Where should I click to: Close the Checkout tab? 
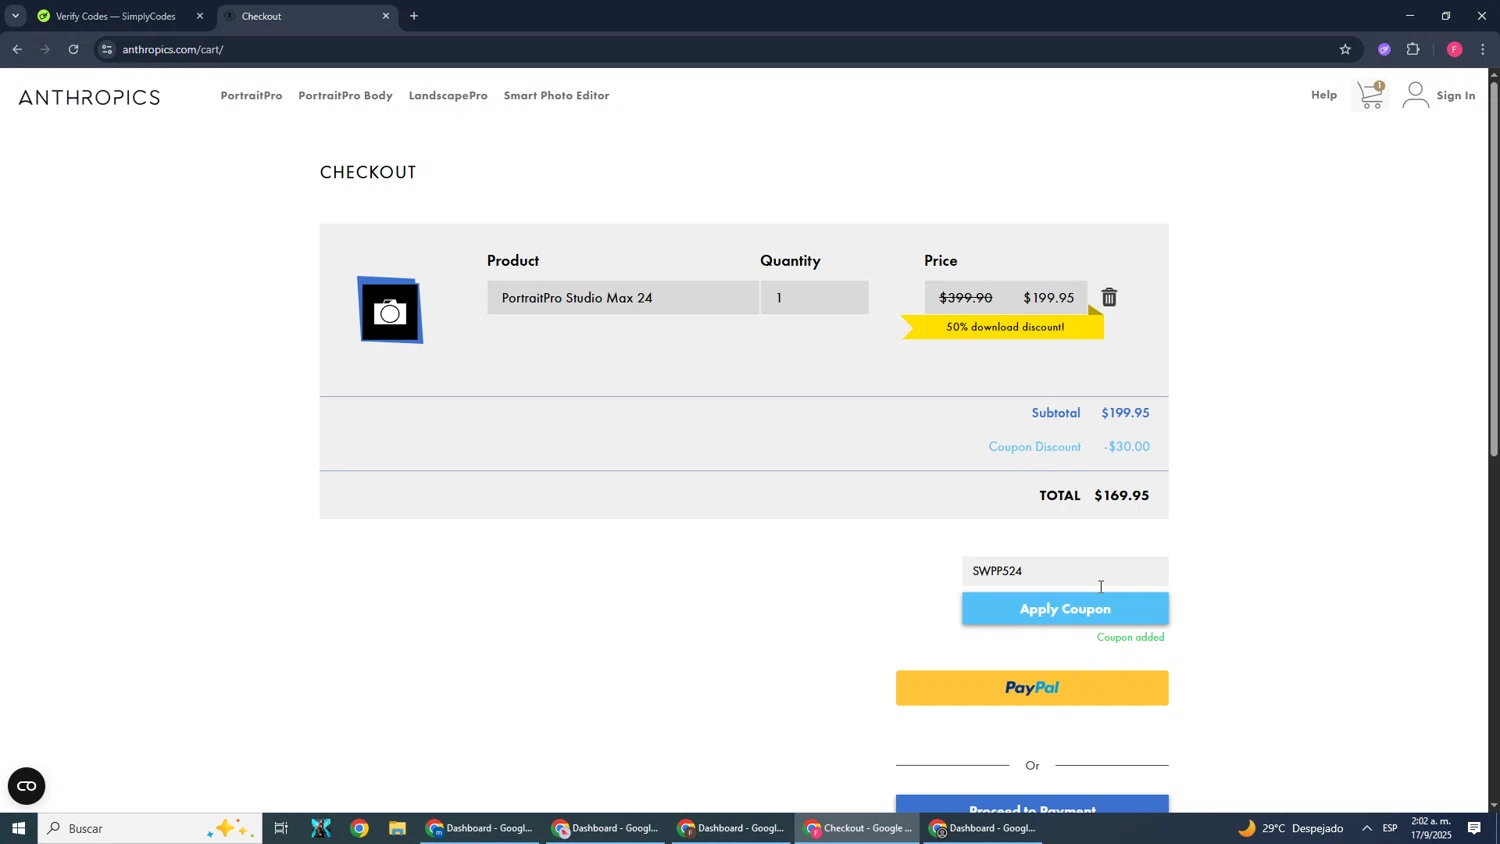386,16
